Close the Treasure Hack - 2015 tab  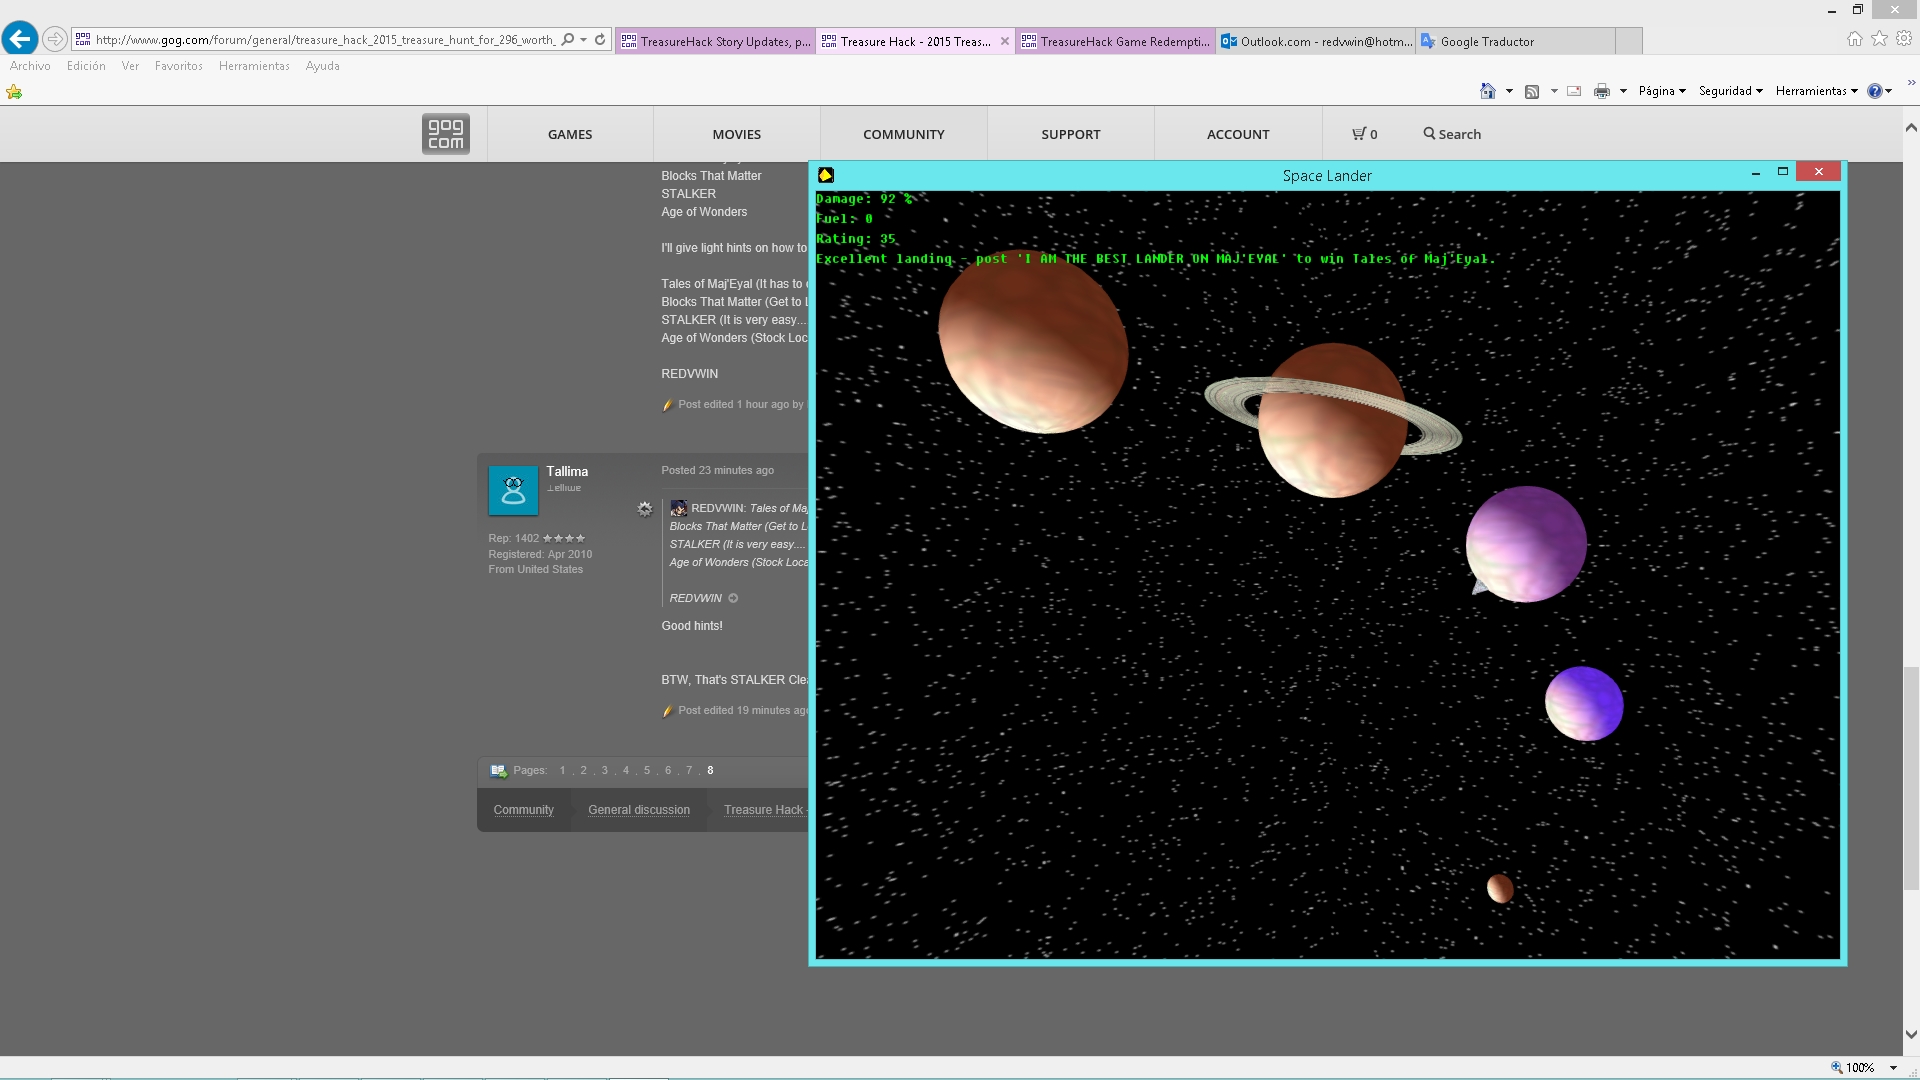pyautogui.click(x=1005, y=41)
